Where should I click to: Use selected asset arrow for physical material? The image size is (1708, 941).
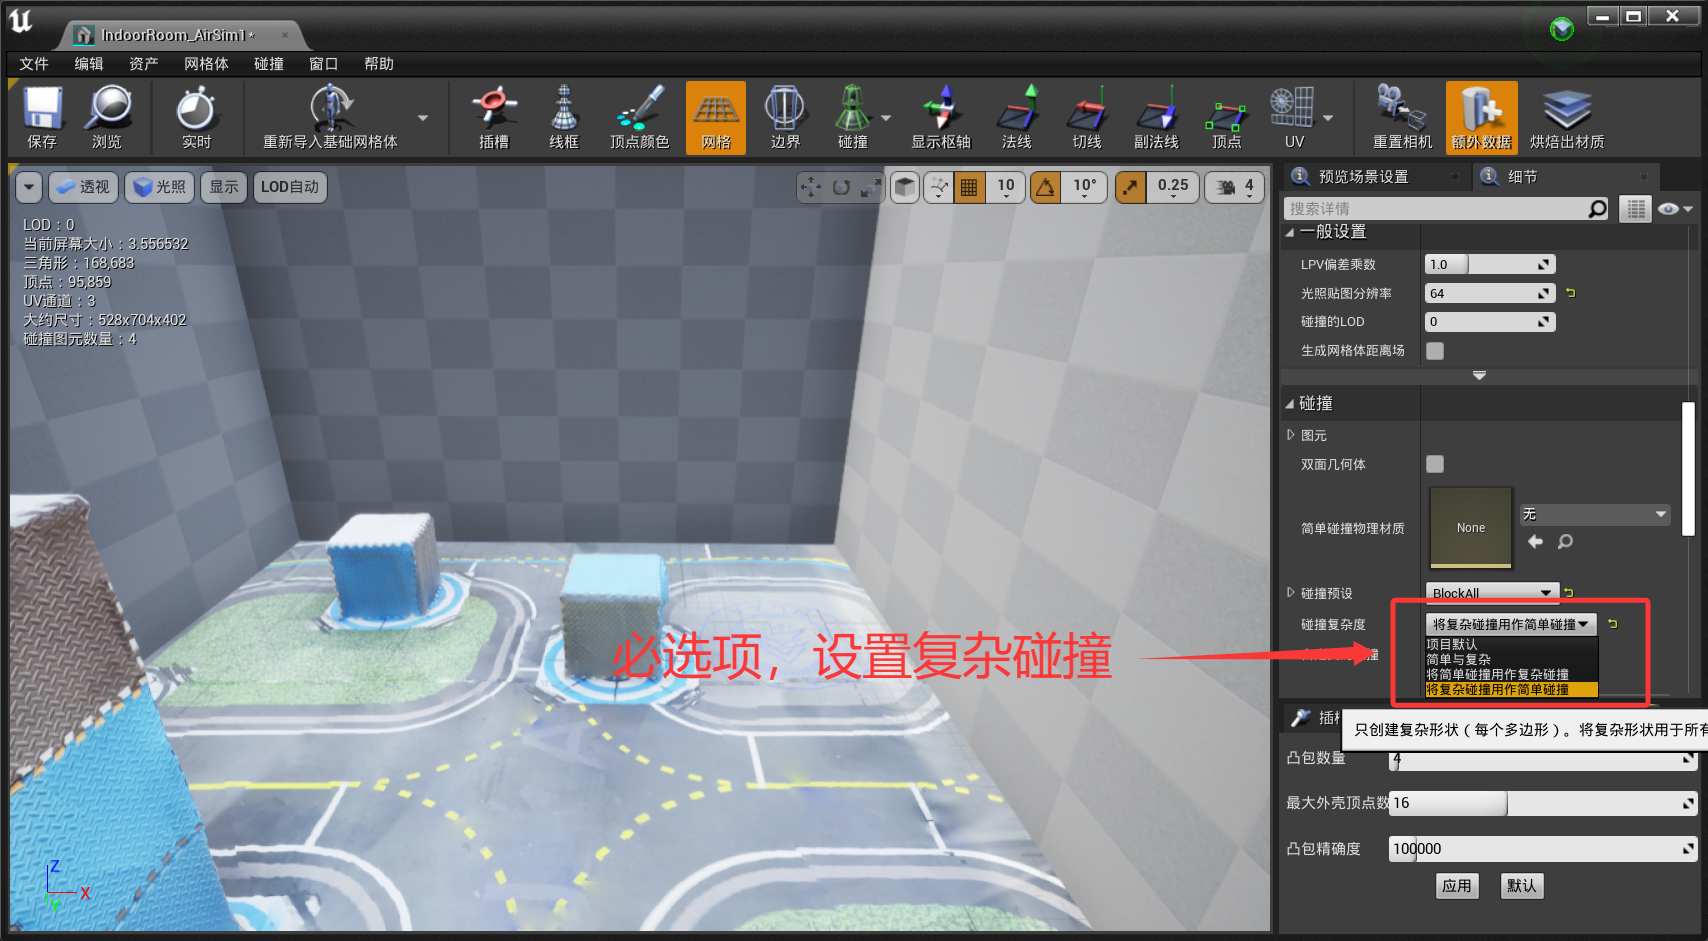point(1536,541)
